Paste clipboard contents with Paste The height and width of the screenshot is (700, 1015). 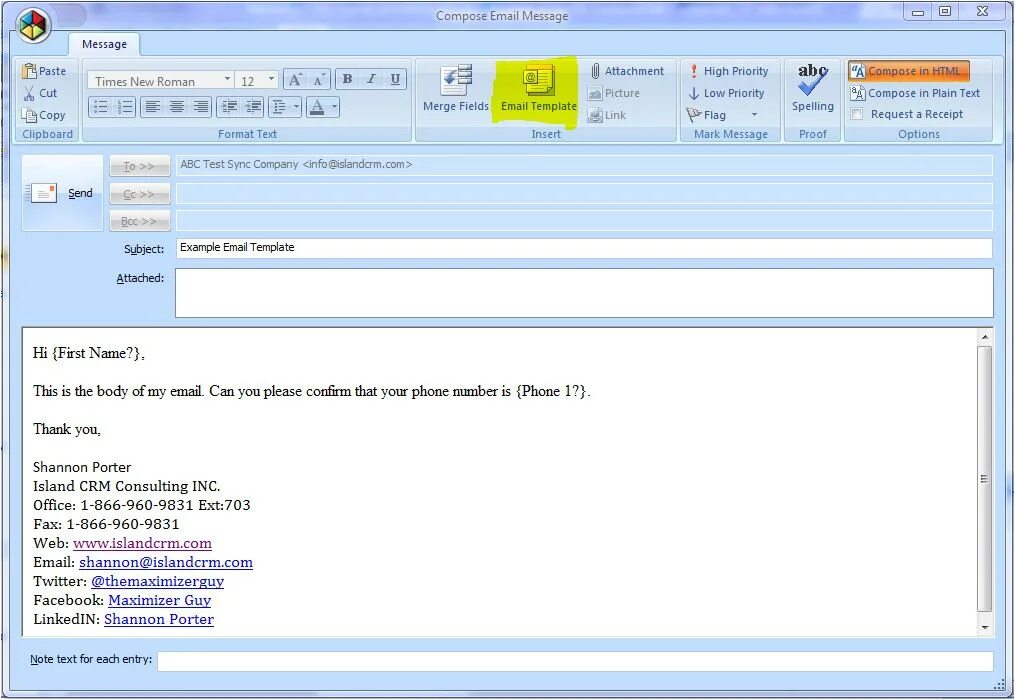44,71
